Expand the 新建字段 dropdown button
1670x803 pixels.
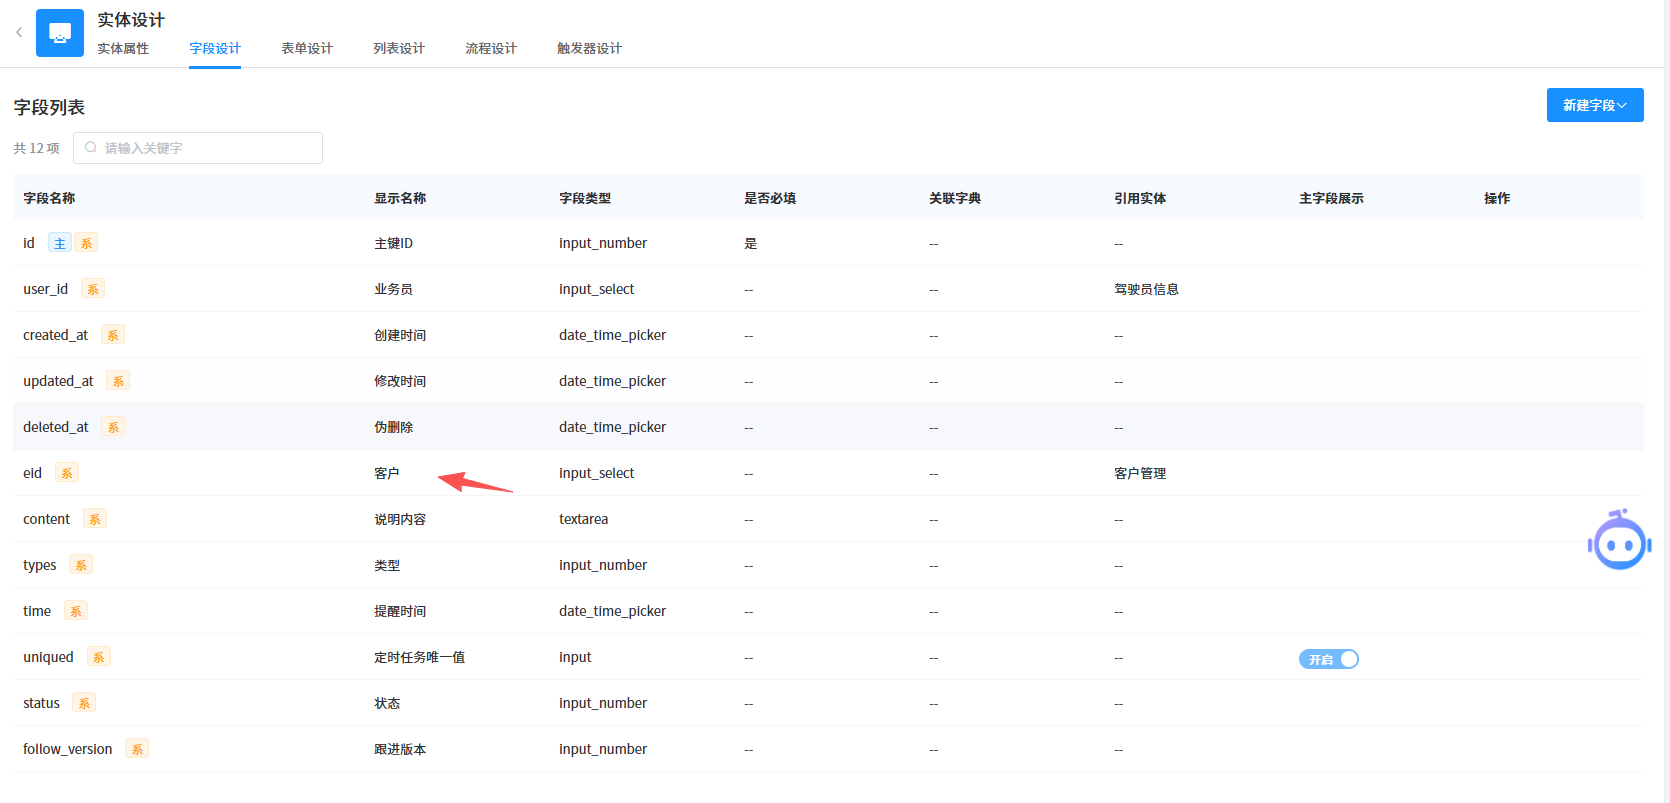coord(1594,105)
